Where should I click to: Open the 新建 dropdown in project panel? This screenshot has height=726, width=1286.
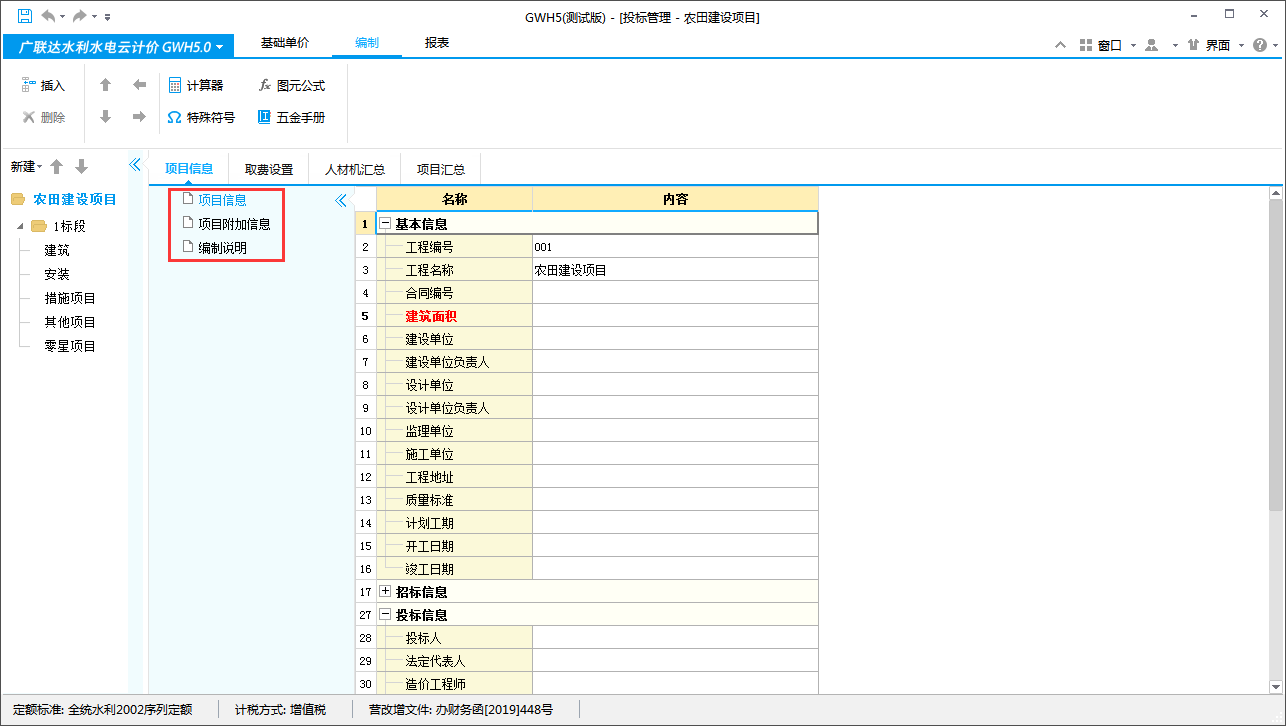pos(26,167)
